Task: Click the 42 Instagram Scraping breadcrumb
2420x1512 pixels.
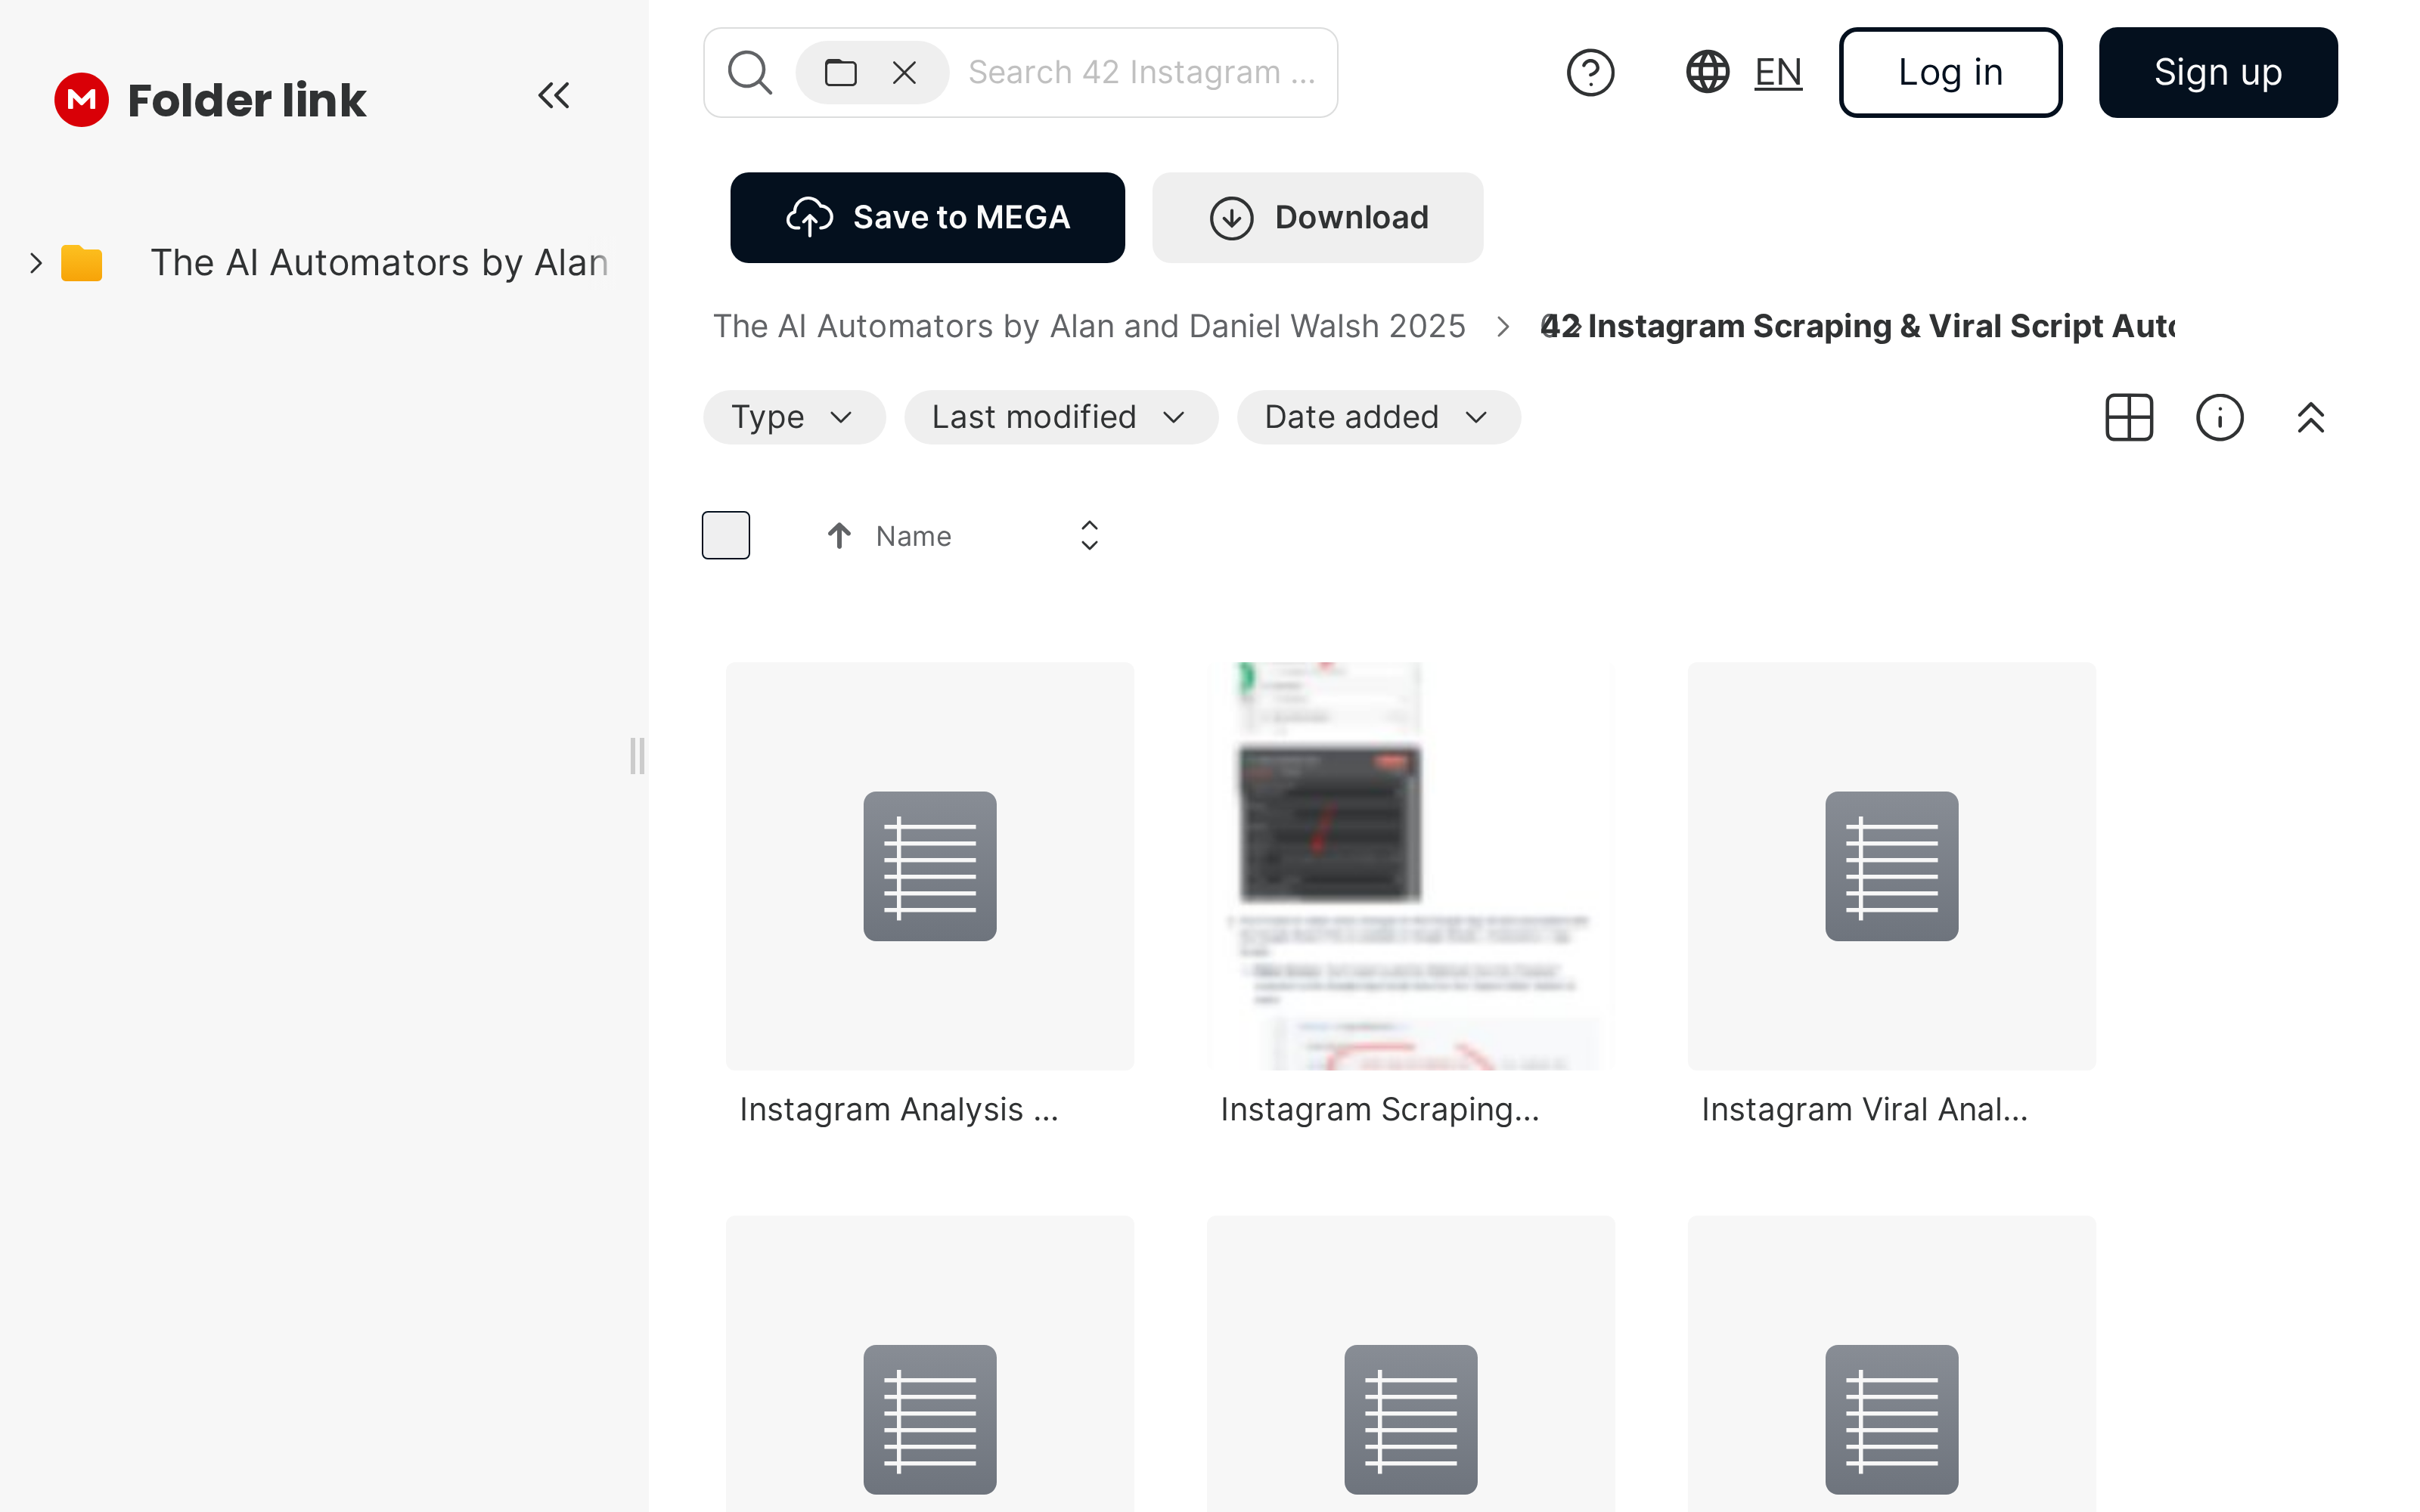Action: click(1857, 326)
